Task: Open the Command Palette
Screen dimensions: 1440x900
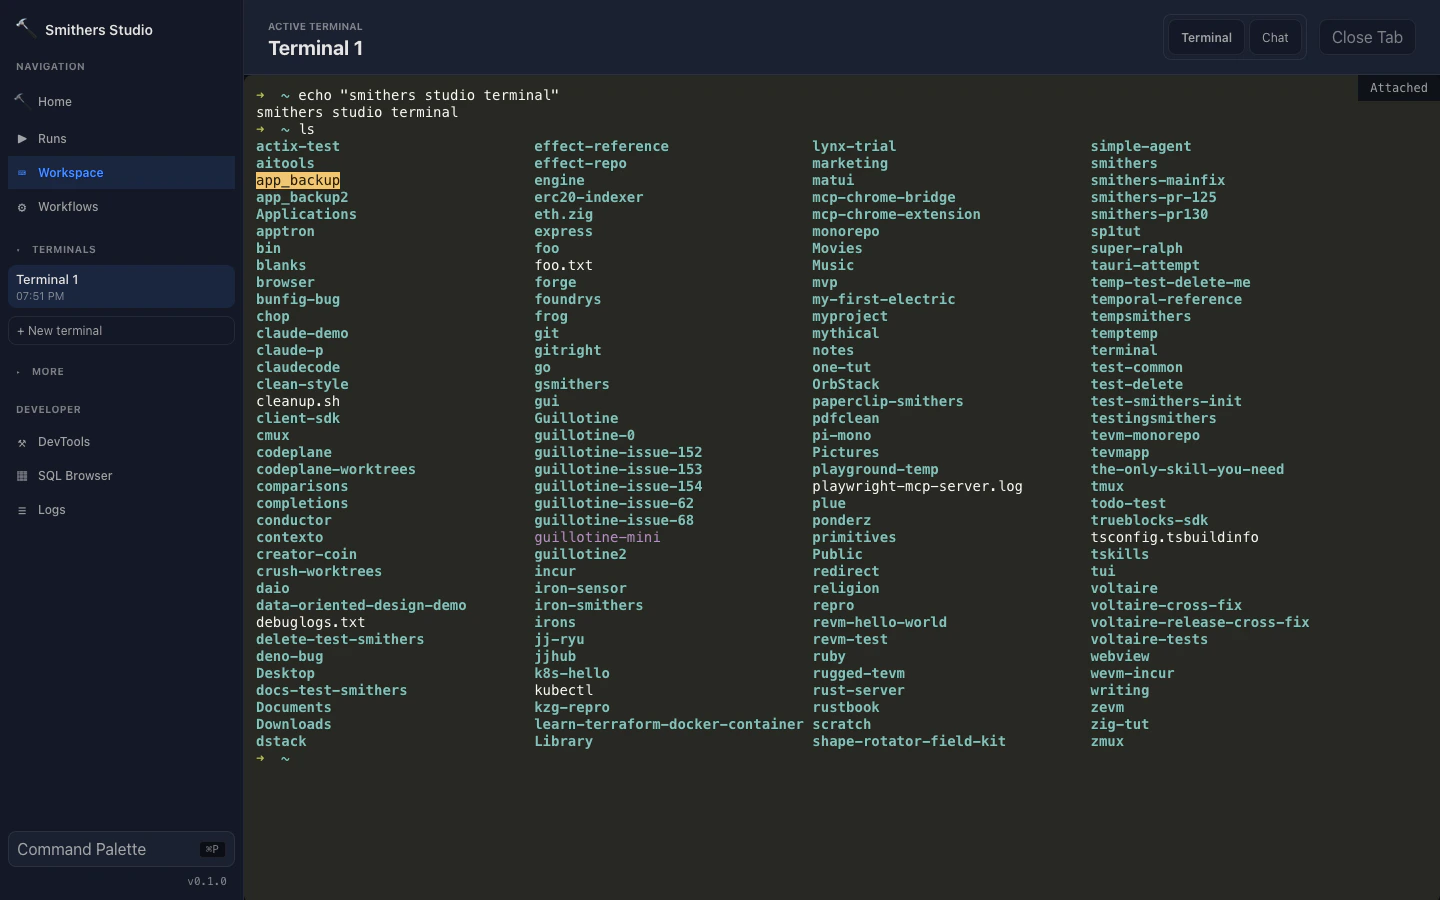Action: pyautogui.click(x=121, y=849)
